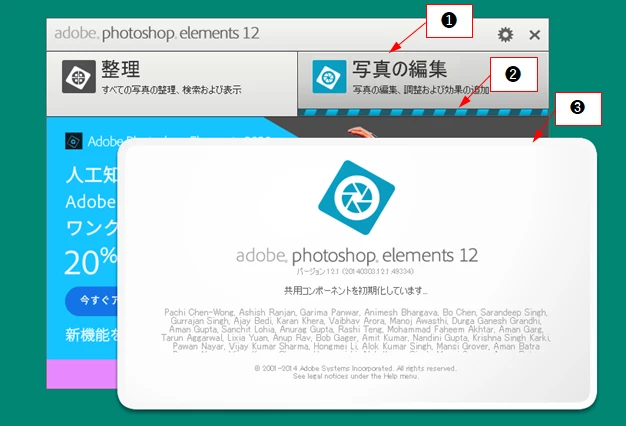Click the blue 今すぐ button in the ad

click(x=92, y=301)
